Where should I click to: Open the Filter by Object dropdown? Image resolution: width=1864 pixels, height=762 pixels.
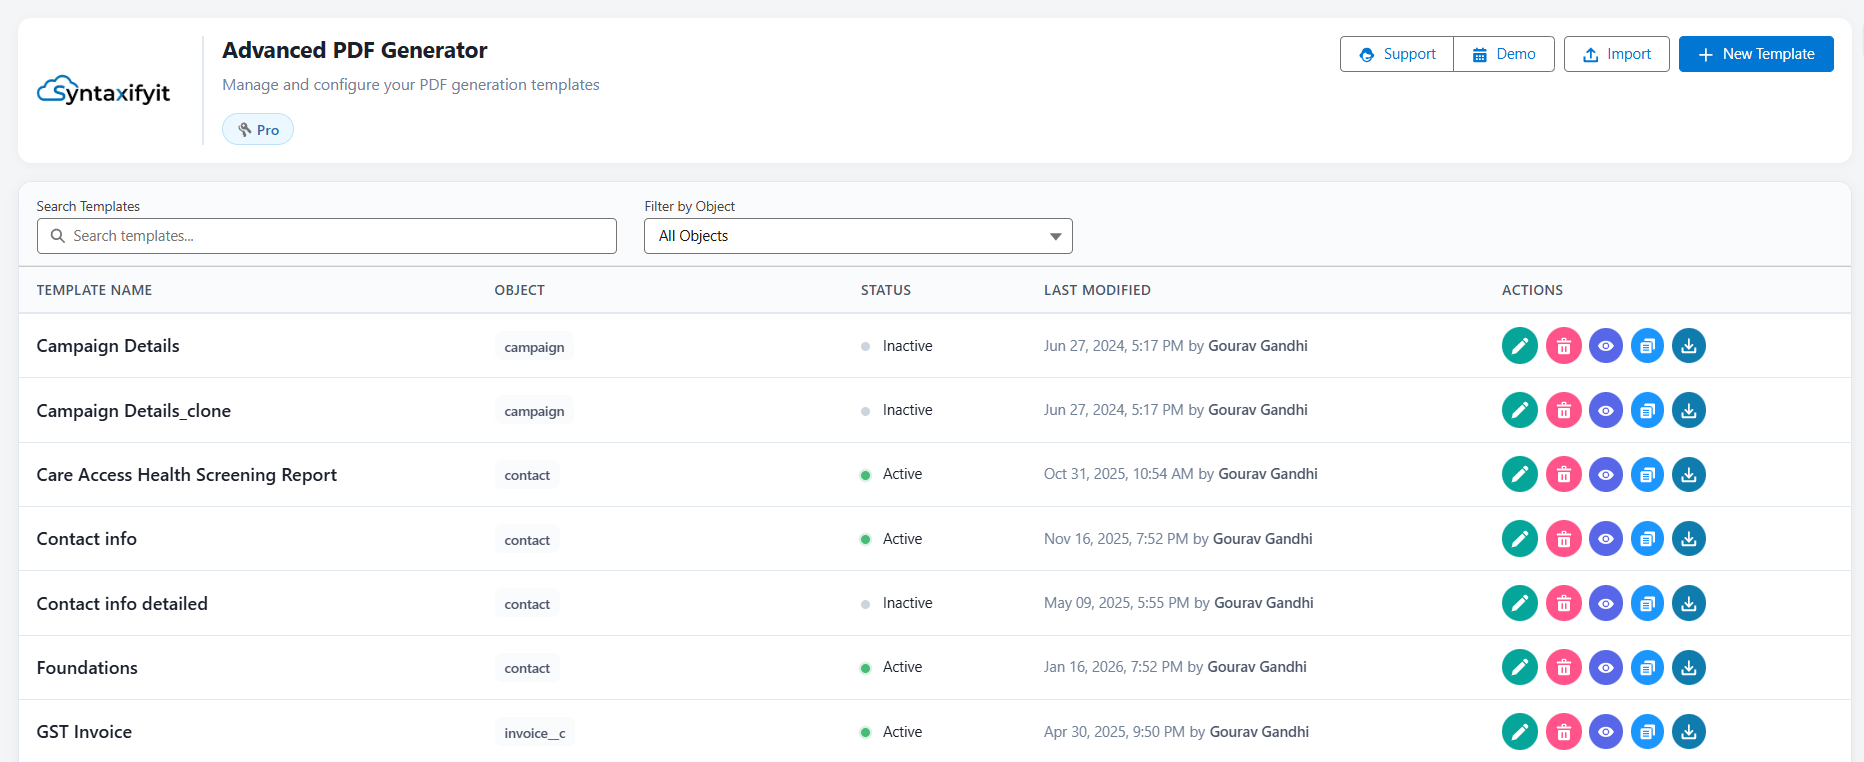pyautogui.click(x=858, y=236)
